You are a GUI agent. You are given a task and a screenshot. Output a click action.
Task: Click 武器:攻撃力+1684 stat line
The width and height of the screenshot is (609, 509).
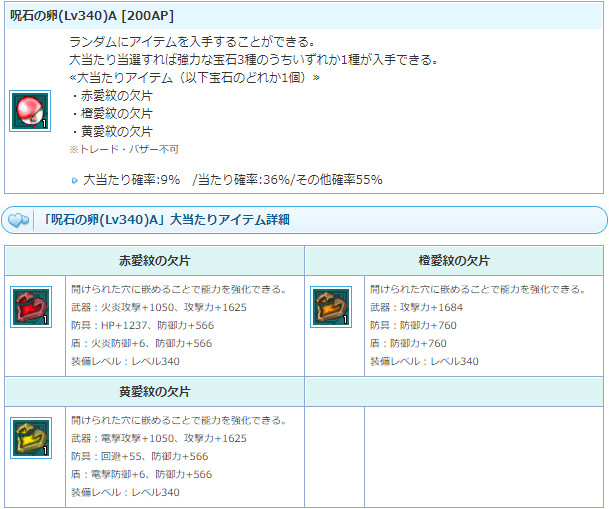416,307
